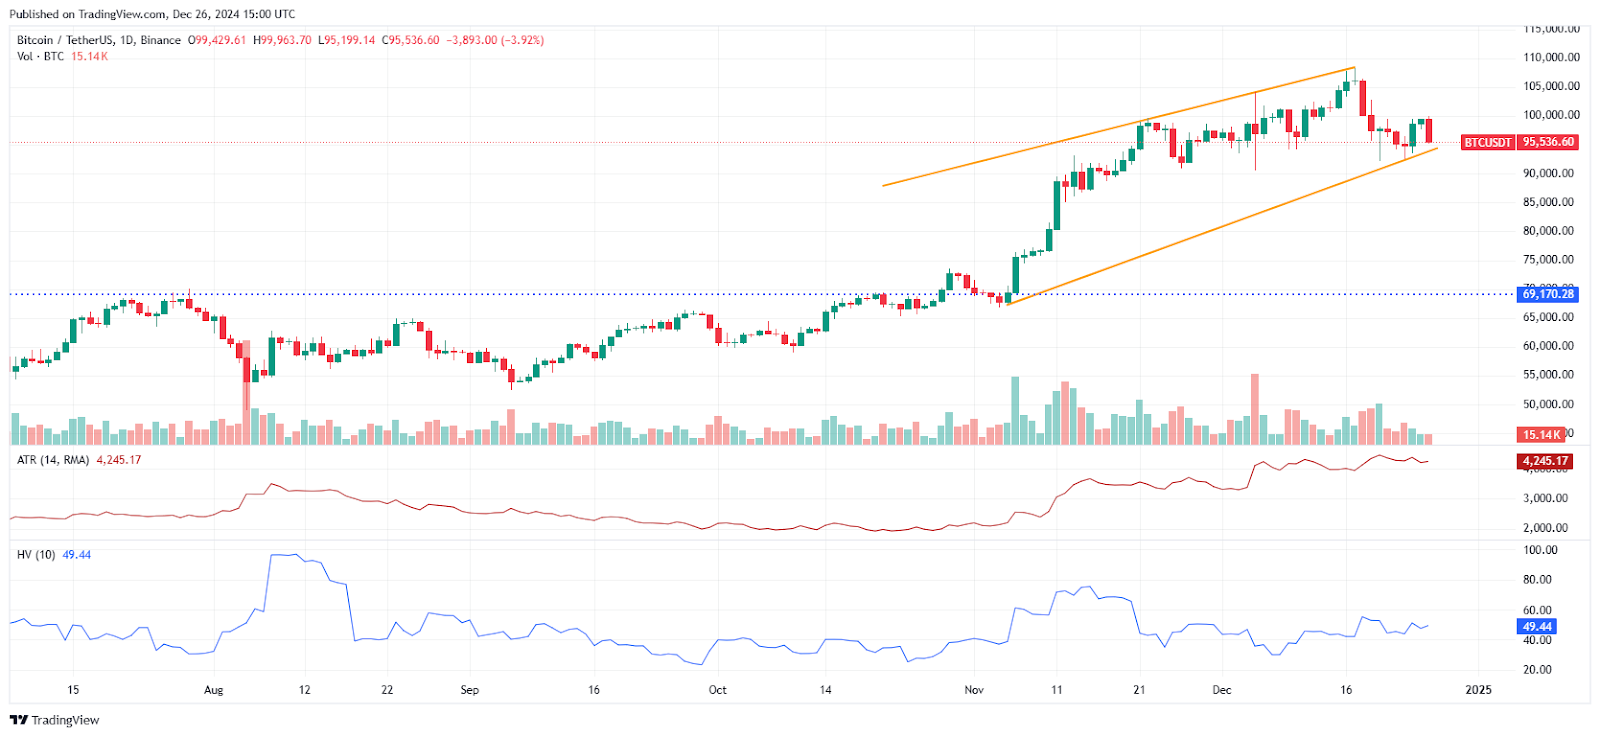The height and width of the screenshot is (737, 1600).
Task: Click the 75,000.00 price axis label
Action: [x=1549, y=260]
